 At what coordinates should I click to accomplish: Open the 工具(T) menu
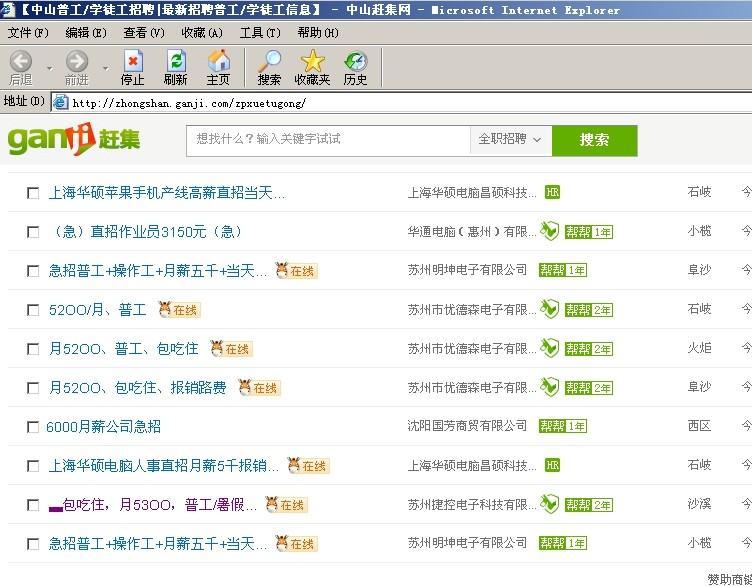pos(260,33)
